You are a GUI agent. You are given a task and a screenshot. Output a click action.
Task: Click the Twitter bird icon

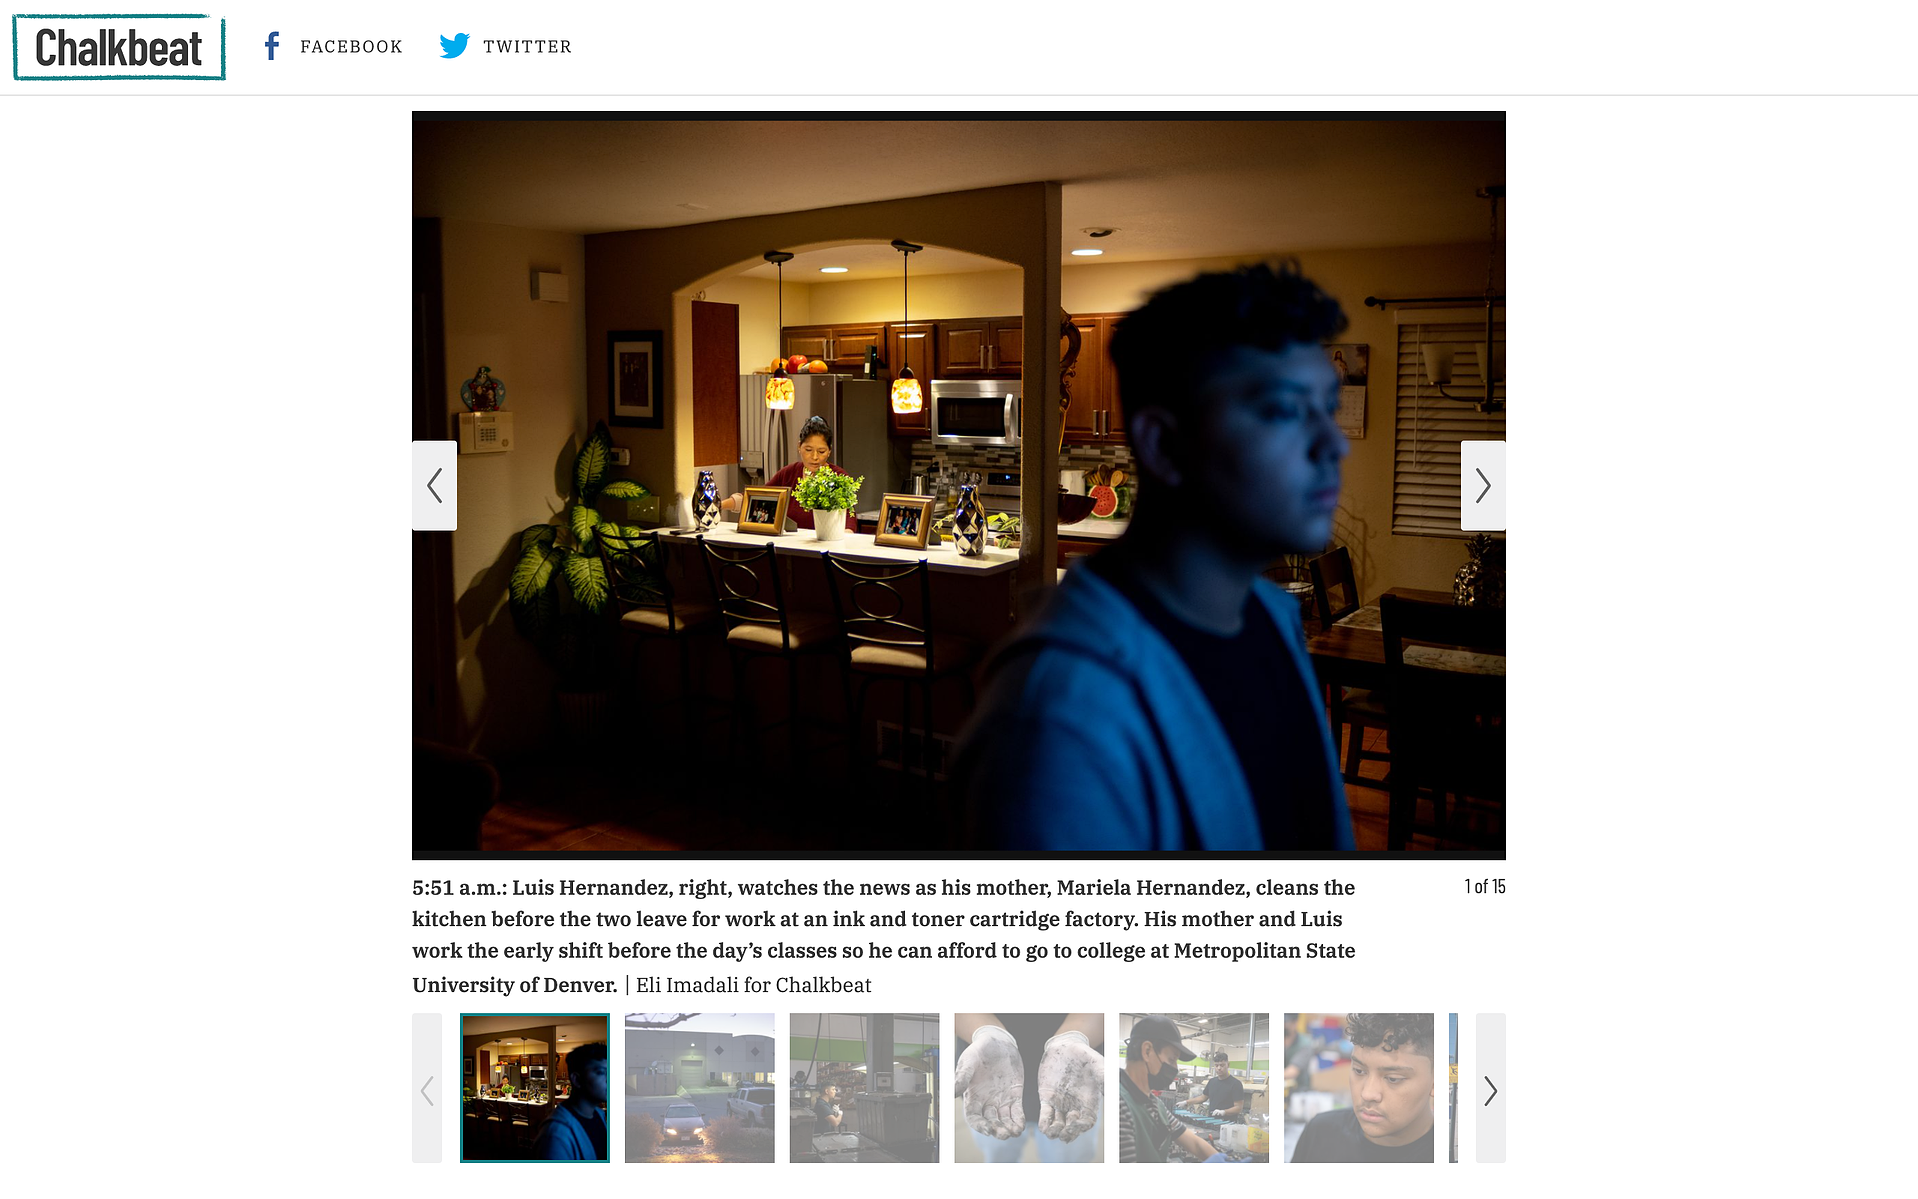click(454, 46)
